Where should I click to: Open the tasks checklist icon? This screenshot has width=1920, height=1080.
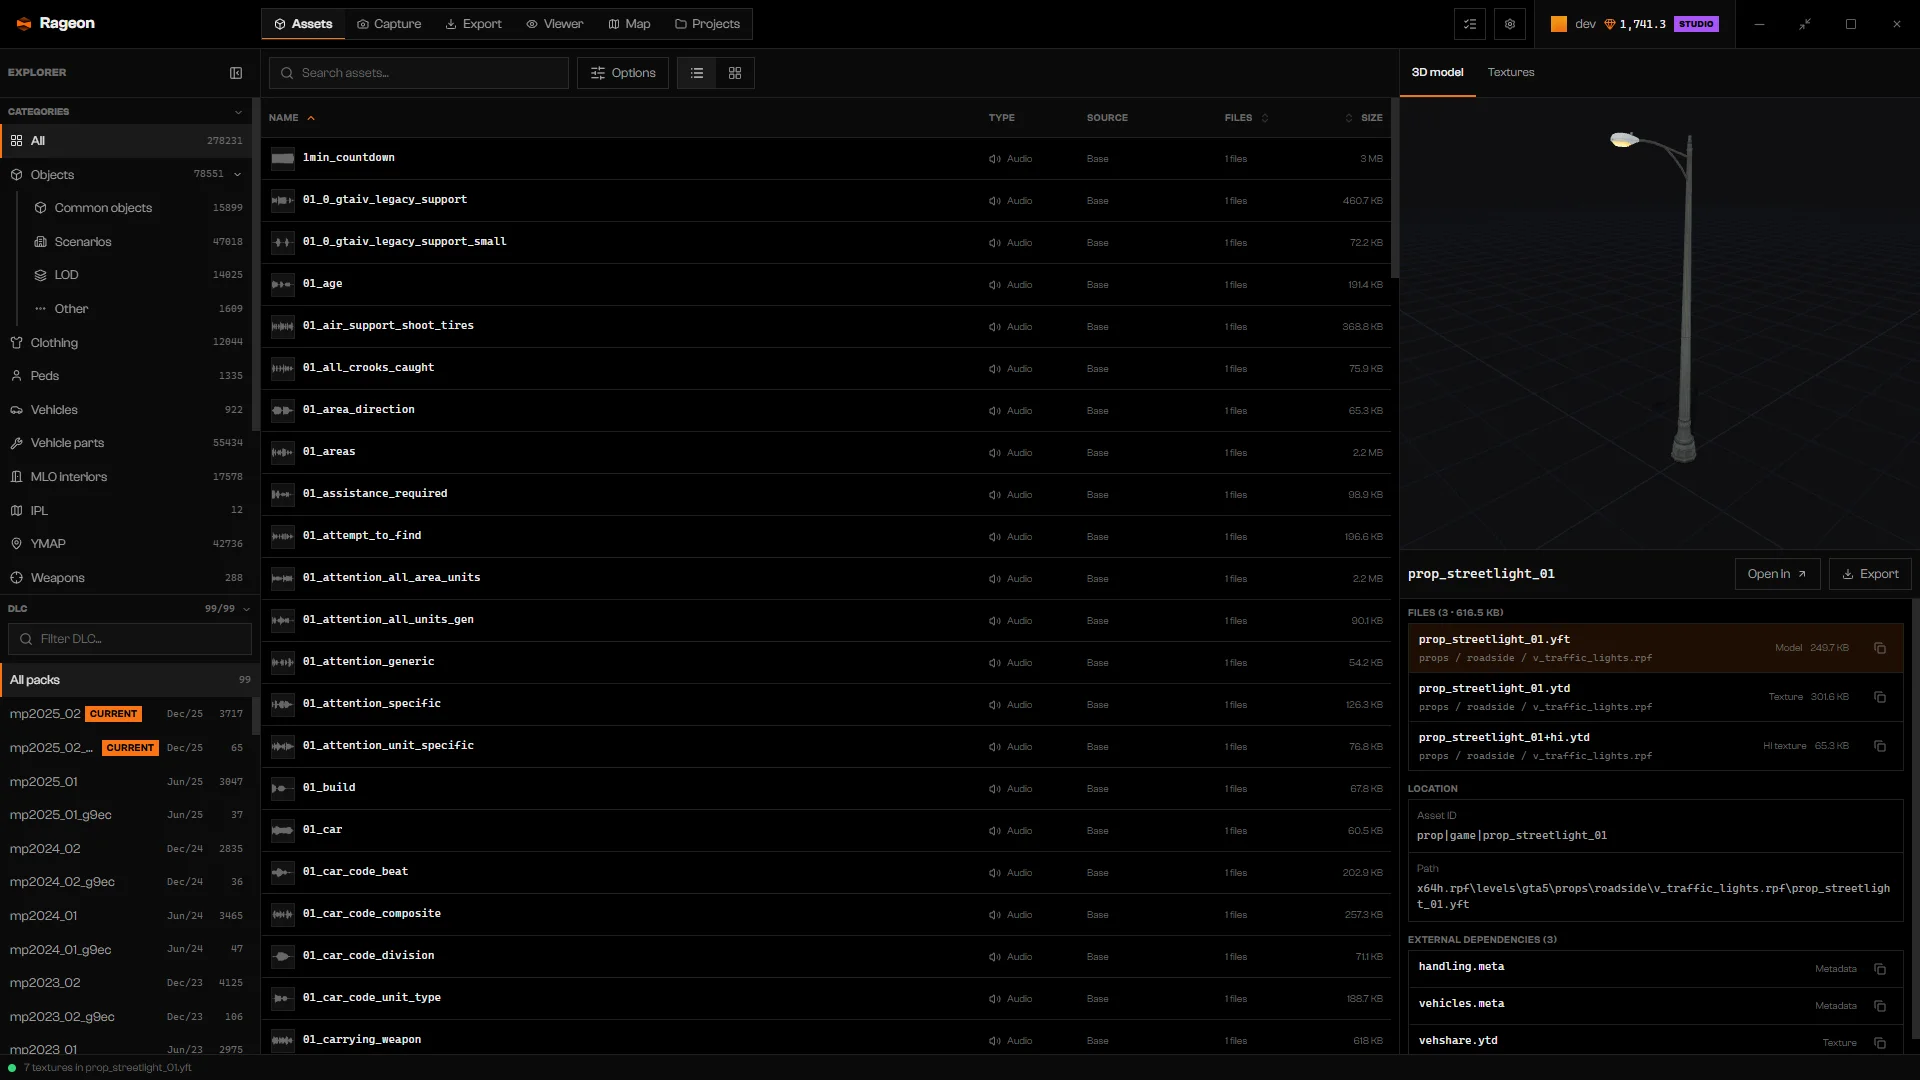coord(1470,24)
